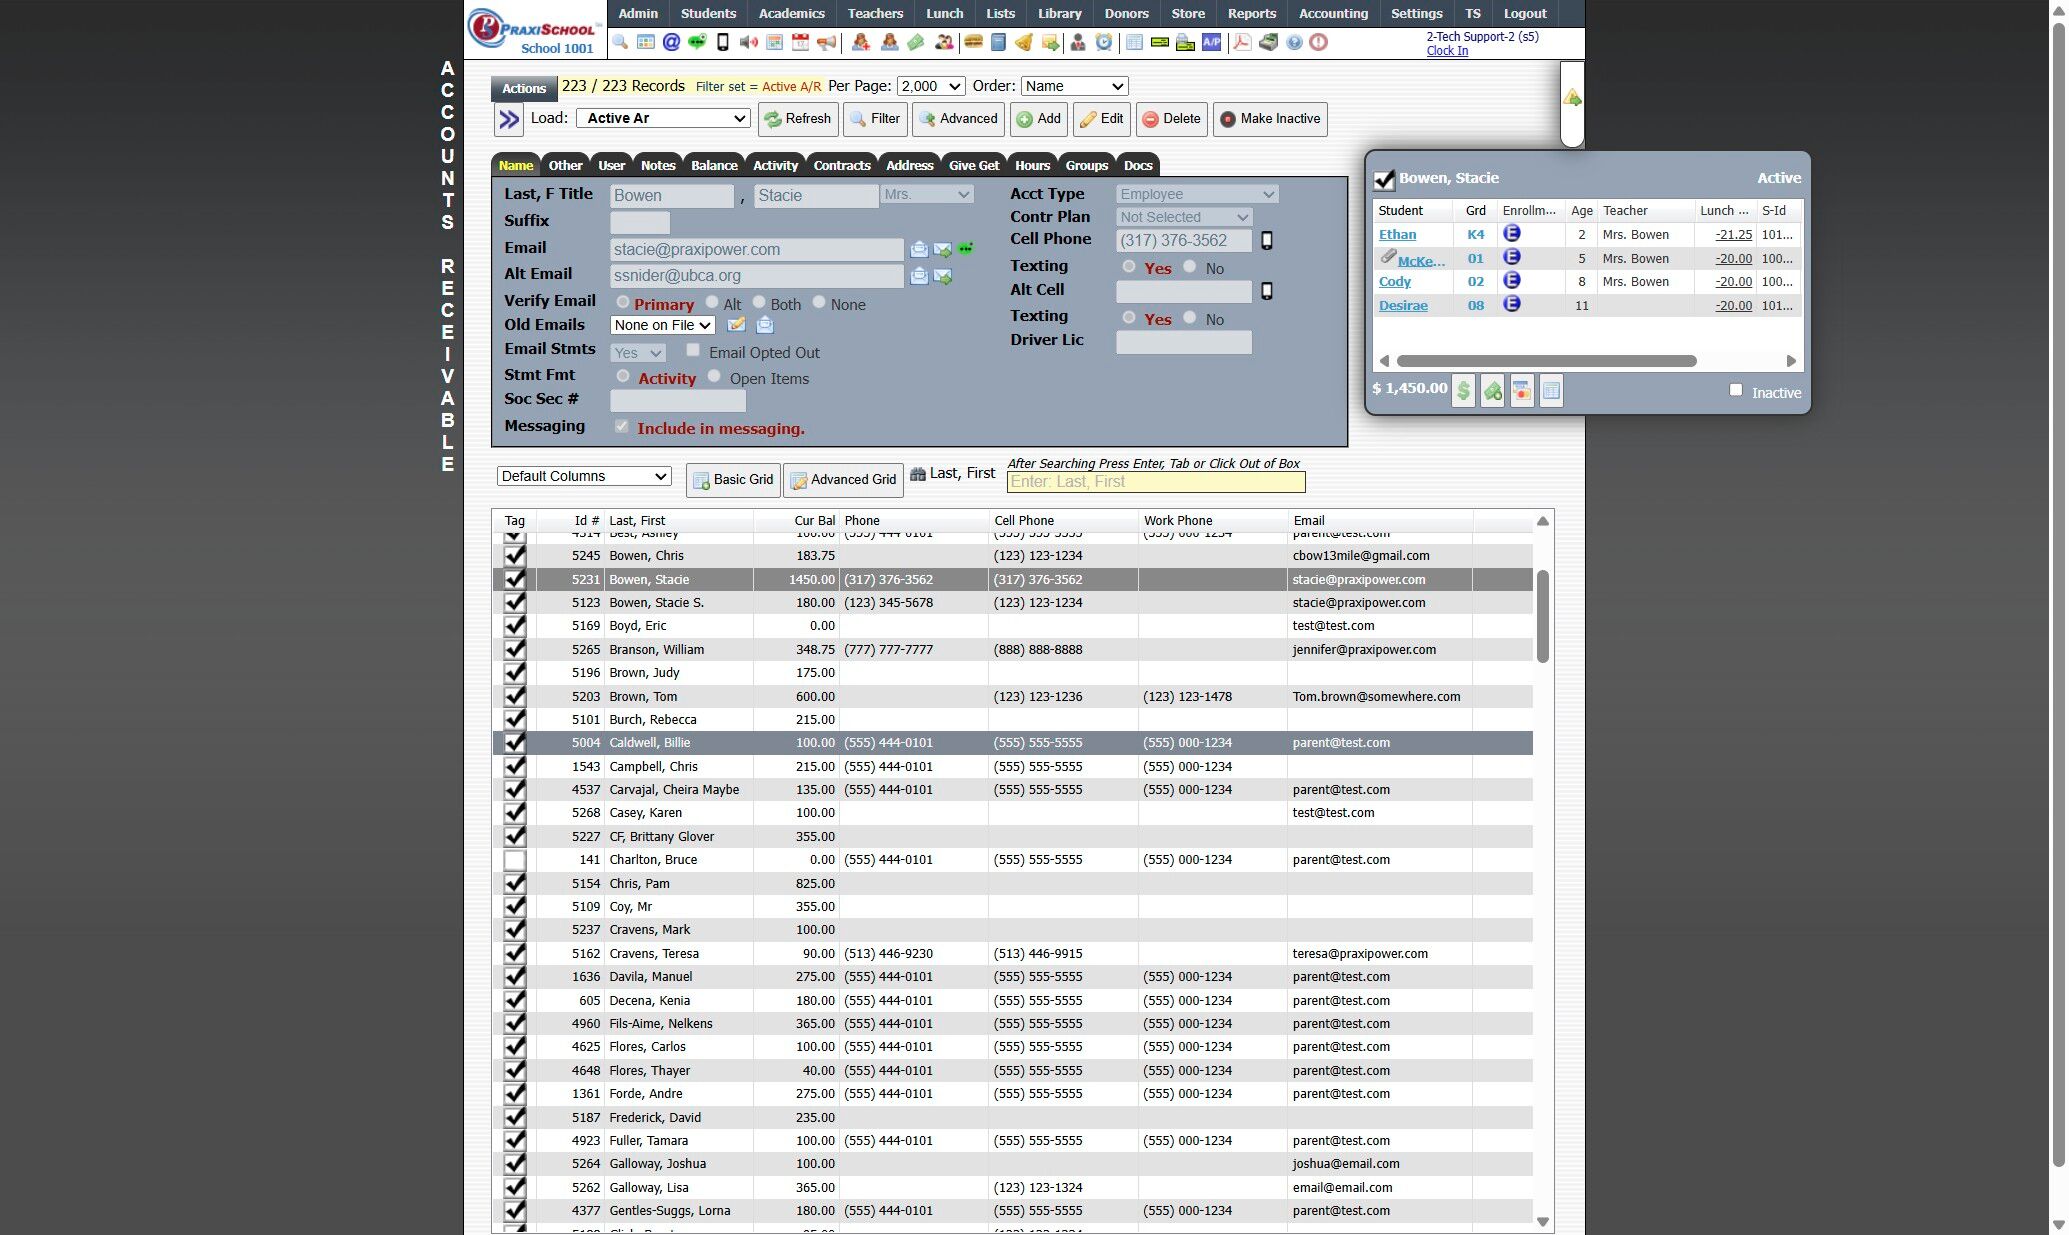Click the blue @ email toolbar icon

(671, 43)
